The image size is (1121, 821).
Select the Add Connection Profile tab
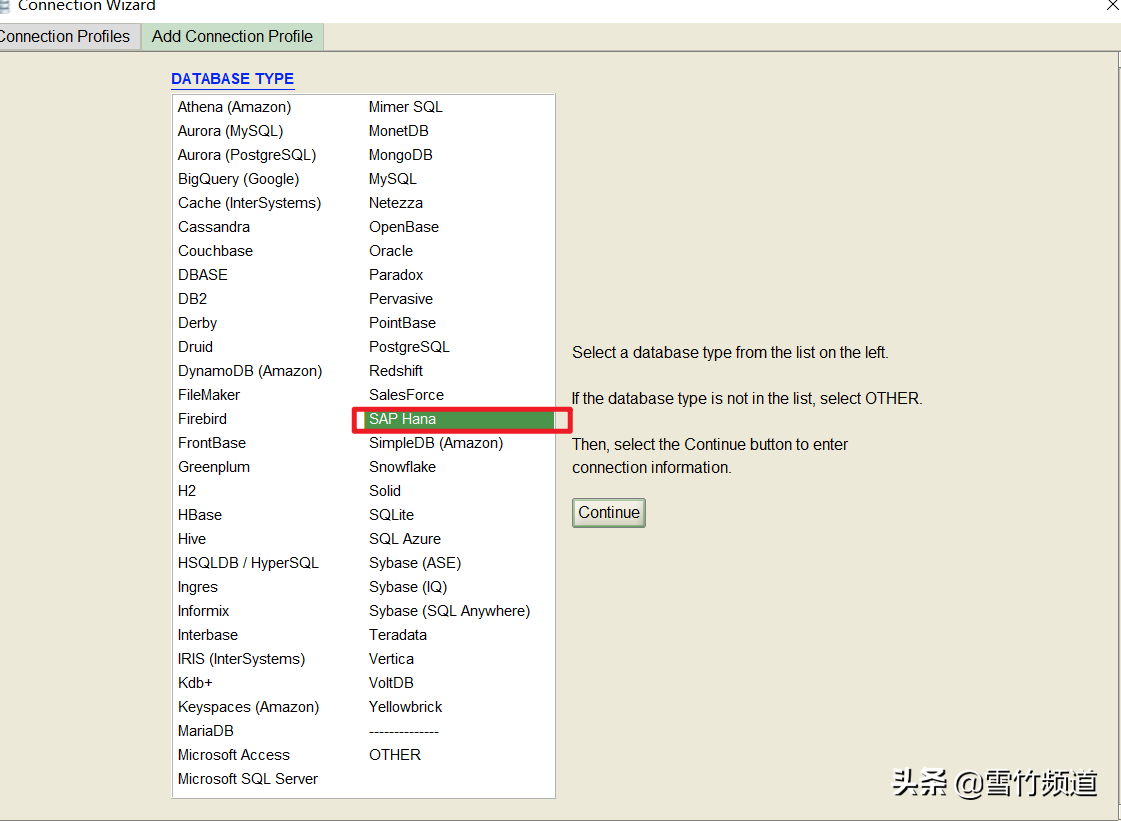232,36
